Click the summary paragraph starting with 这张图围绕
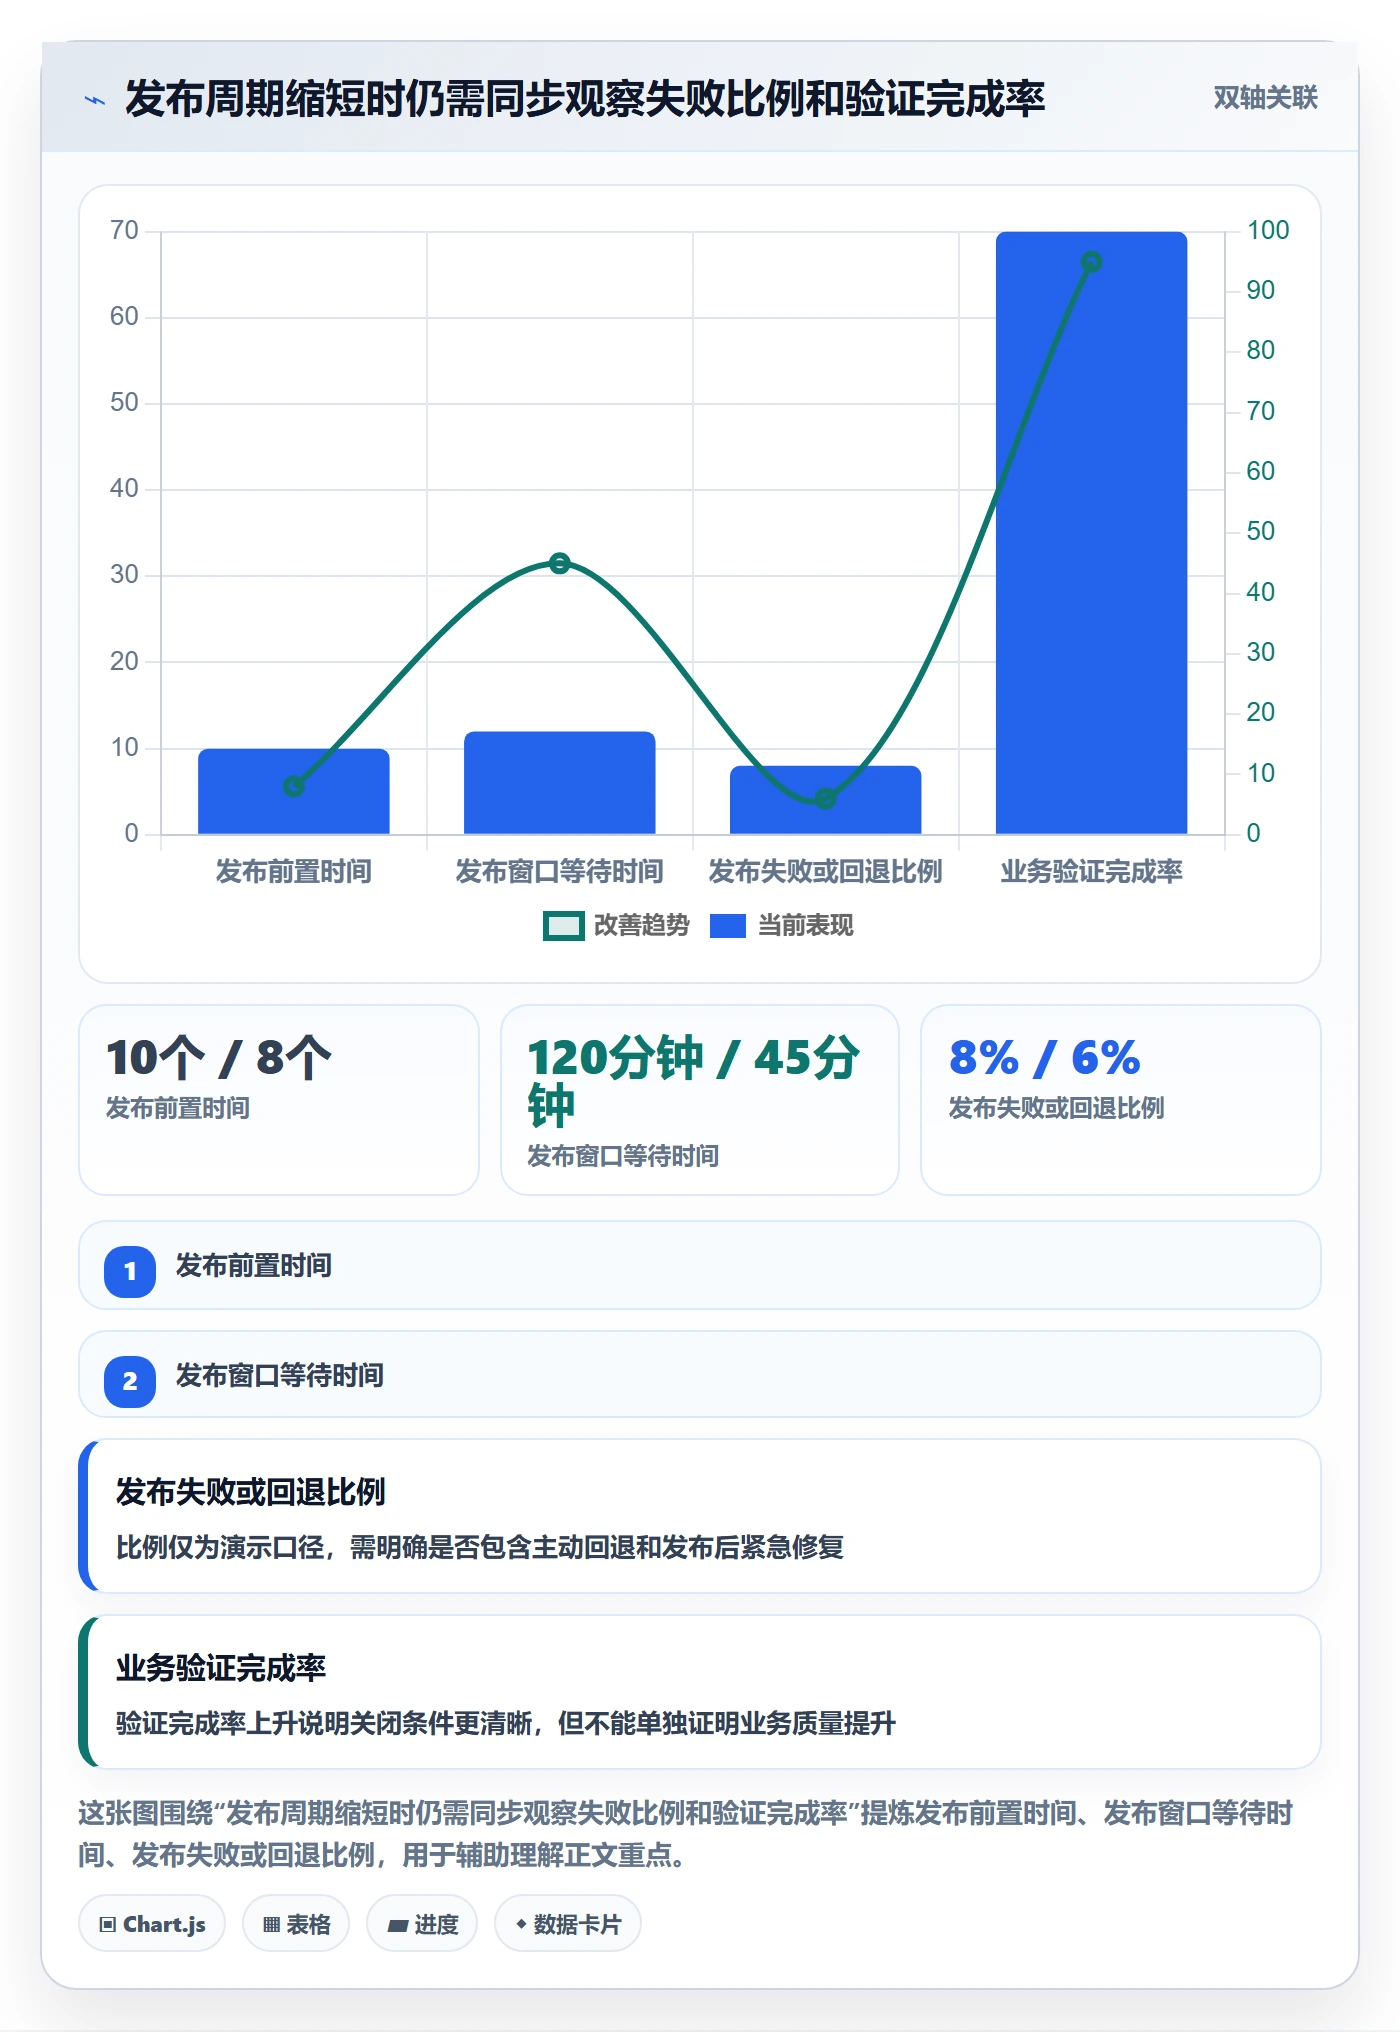 (x=686, y=1834)
